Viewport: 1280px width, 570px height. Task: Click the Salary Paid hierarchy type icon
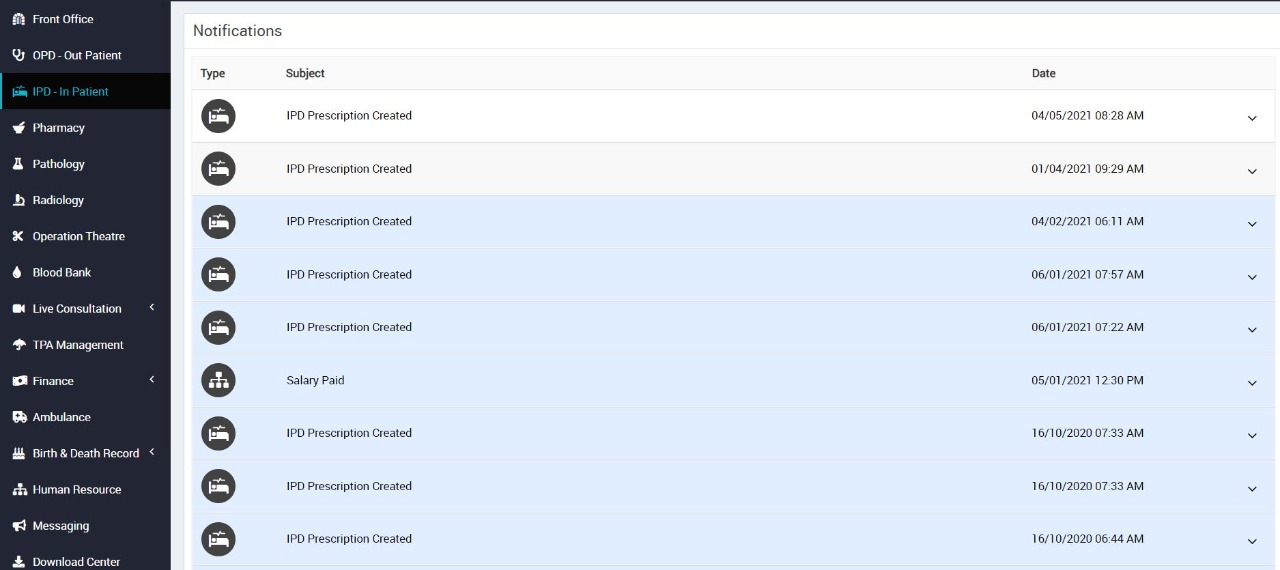click(x=218, y=380)
